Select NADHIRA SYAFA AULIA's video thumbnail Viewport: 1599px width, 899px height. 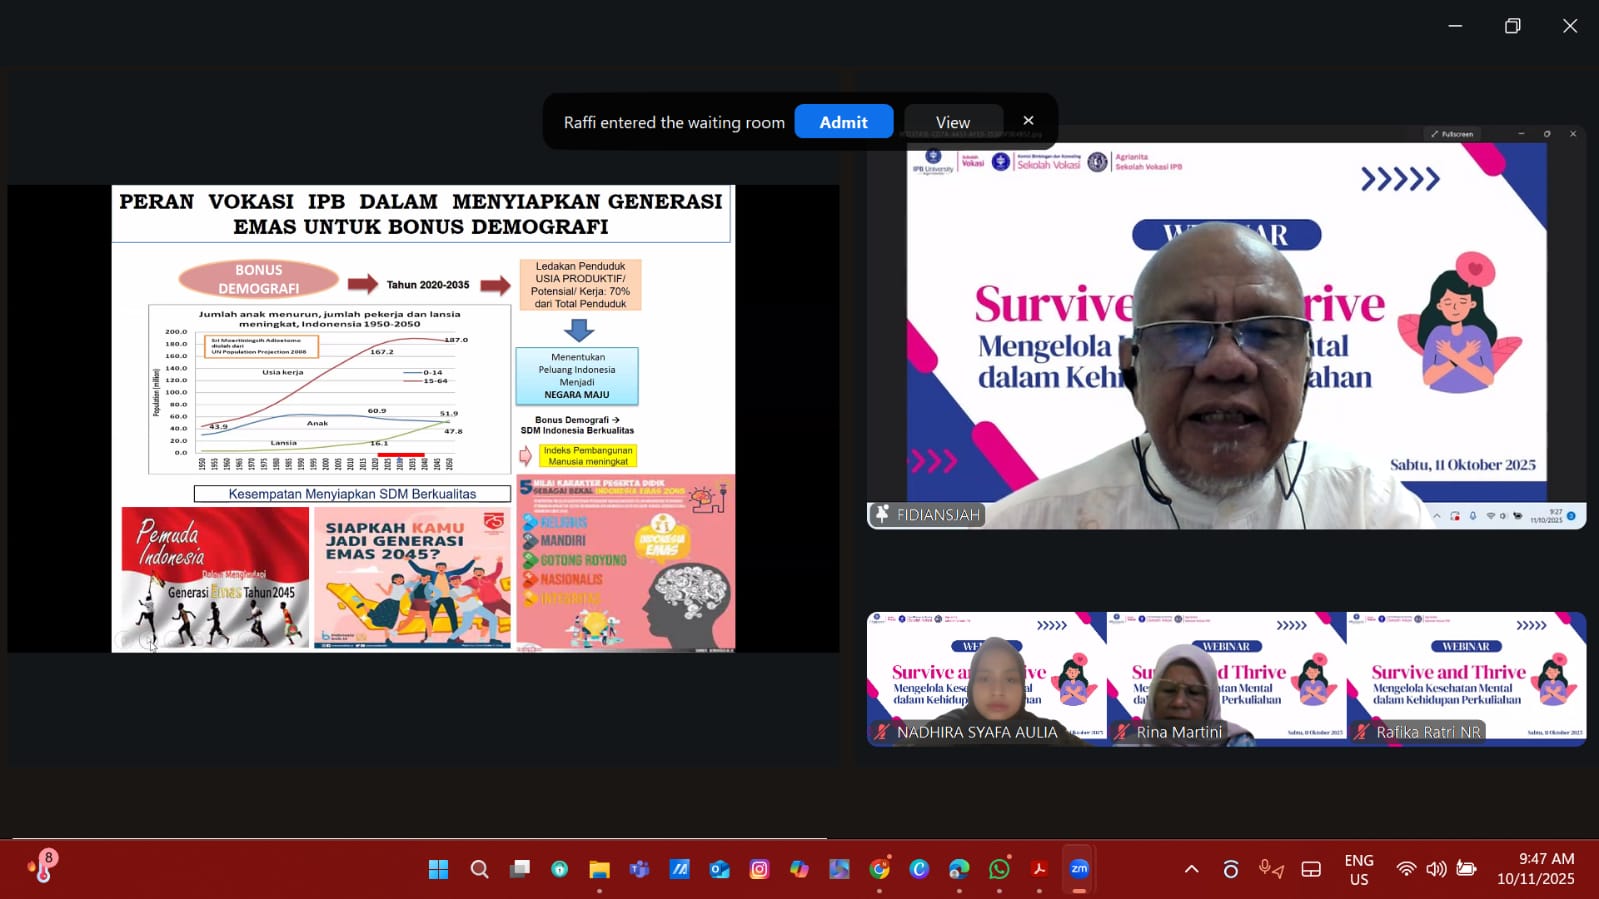pos(986,679)
